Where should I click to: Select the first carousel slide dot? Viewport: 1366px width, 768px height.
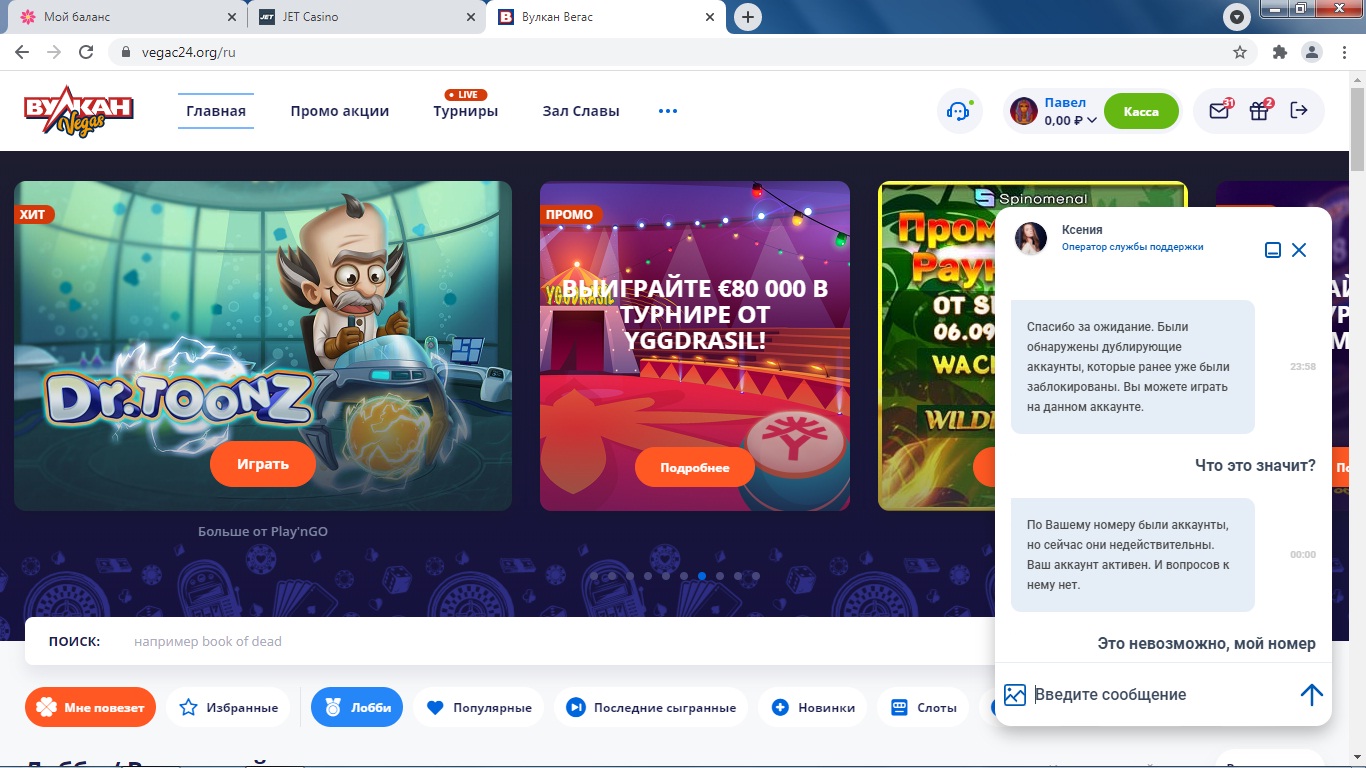[x=594, y=576]
